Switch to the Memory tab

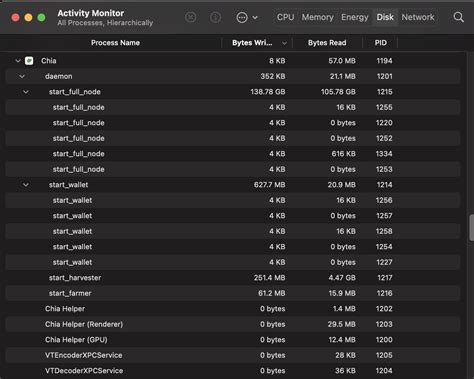point(317,17)
